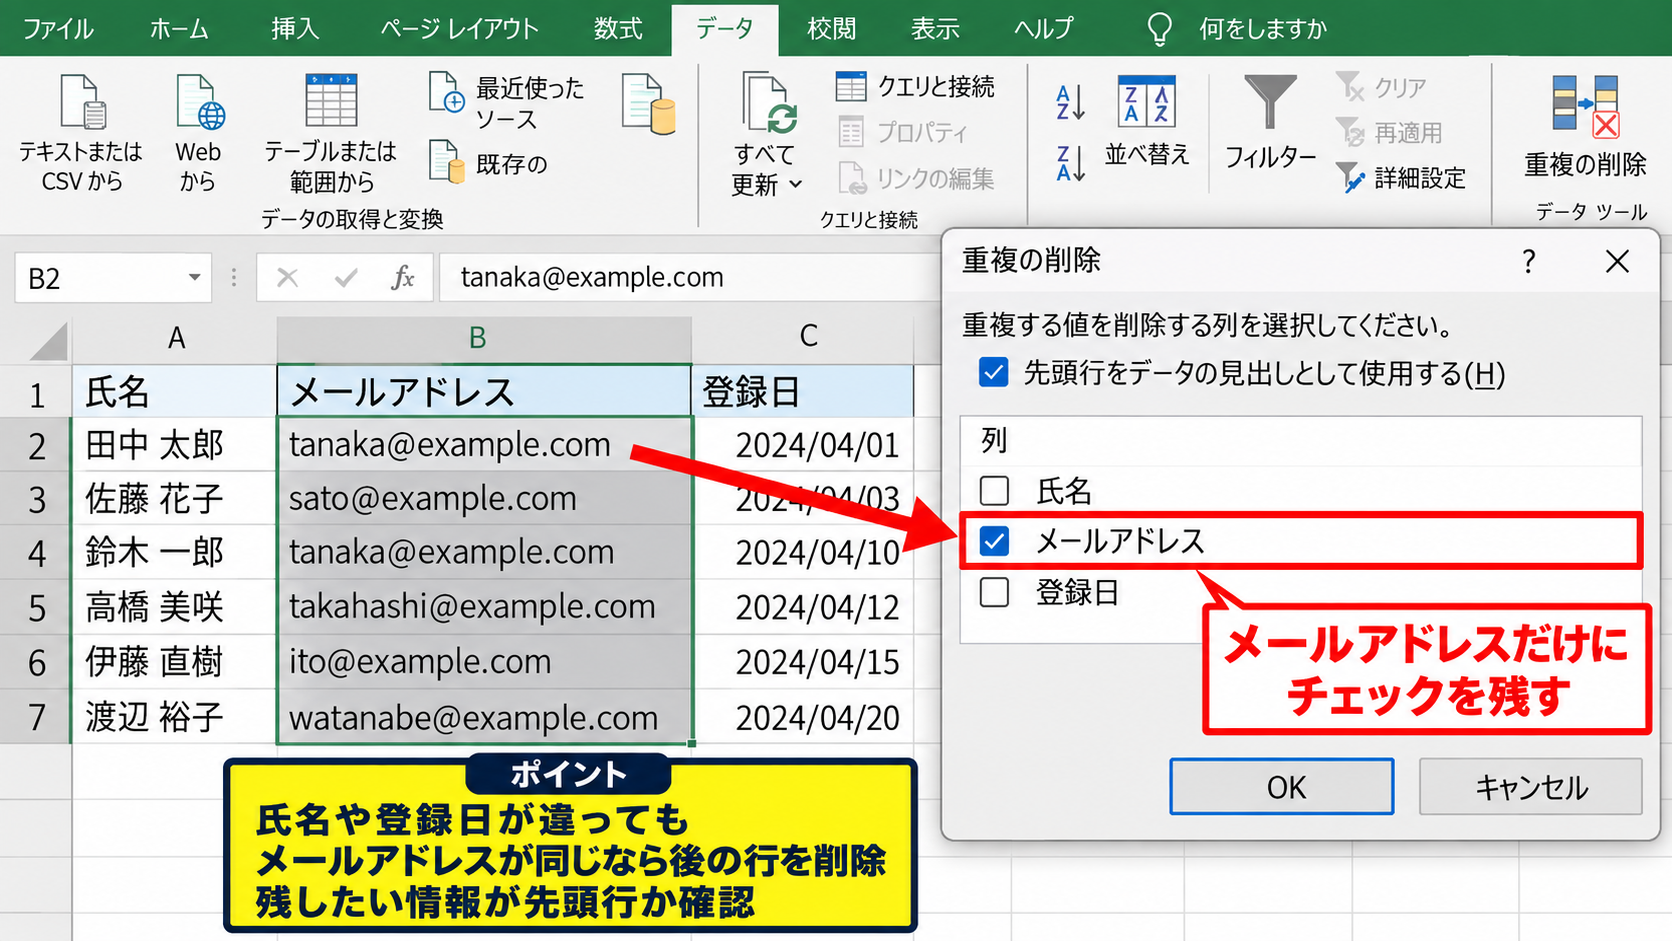Open the ファイル tab
The width and height of the screenshot is (1672, 941).
pyautogui.click(x=58, y=28)
